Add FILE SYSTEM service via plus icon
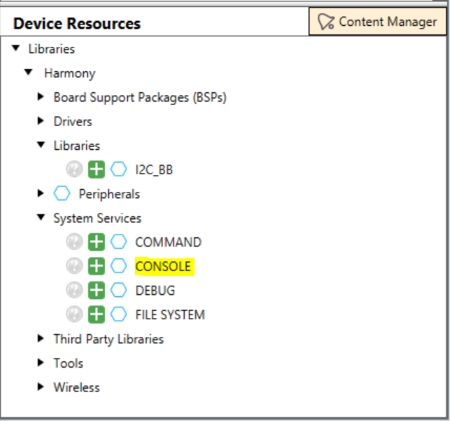Viewport: 450px width, 421px height. [x=96, y=314]
